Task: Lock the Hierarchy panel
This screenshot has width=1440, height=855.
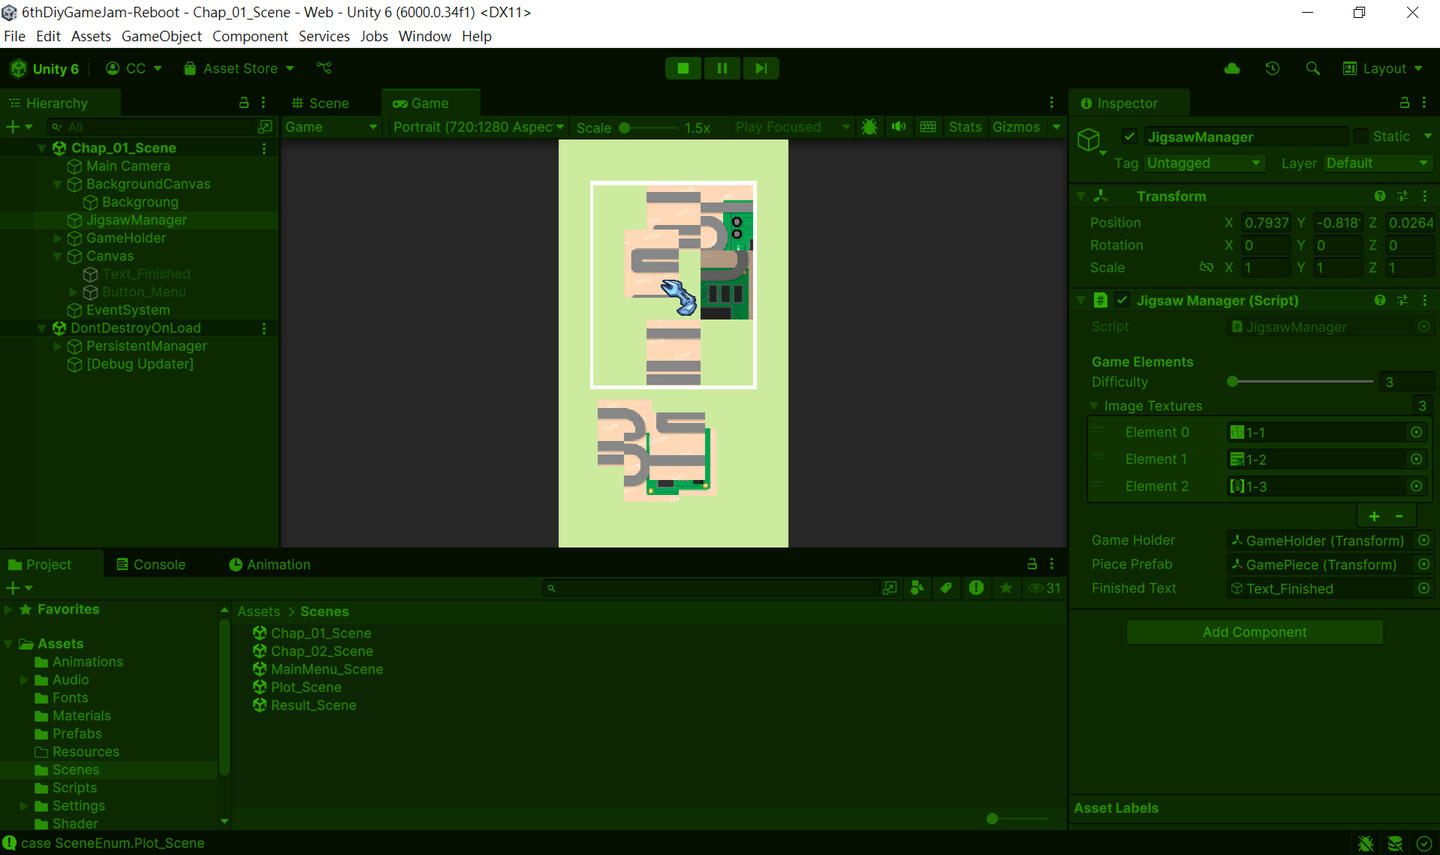Action: pos(244,103)
